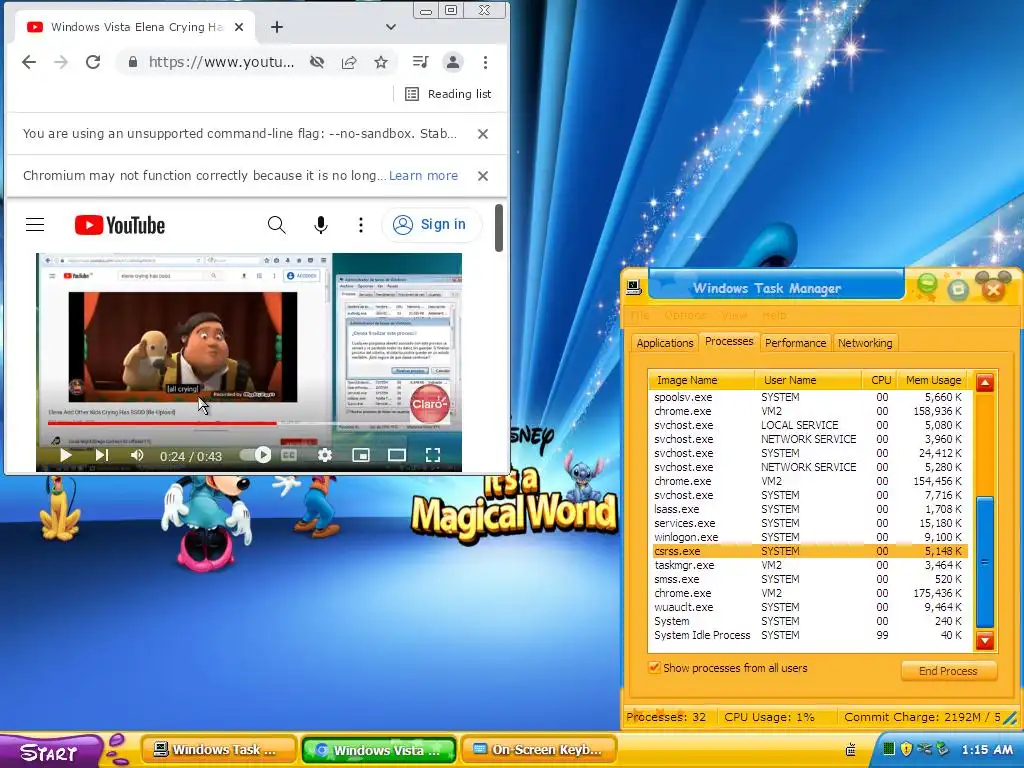The width and height of the screenshot is (1024, 768).
Task: Search with voice microphone icon
Action: coord(321,225)
